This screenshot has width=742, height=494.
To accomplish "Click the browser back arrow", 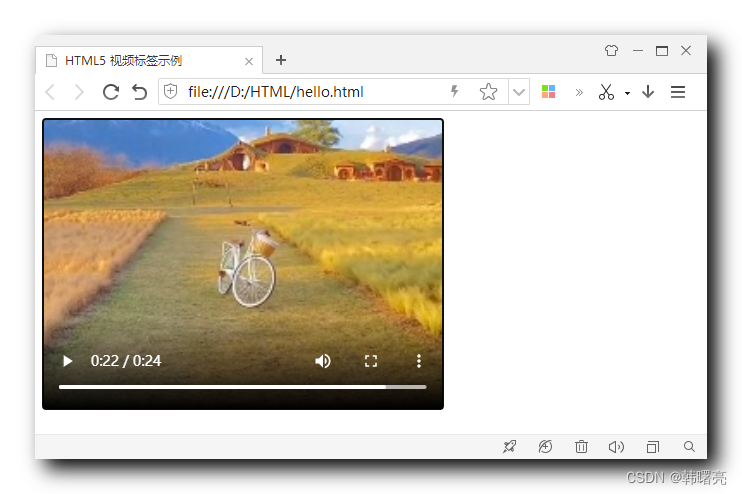I will pos(50,92).
